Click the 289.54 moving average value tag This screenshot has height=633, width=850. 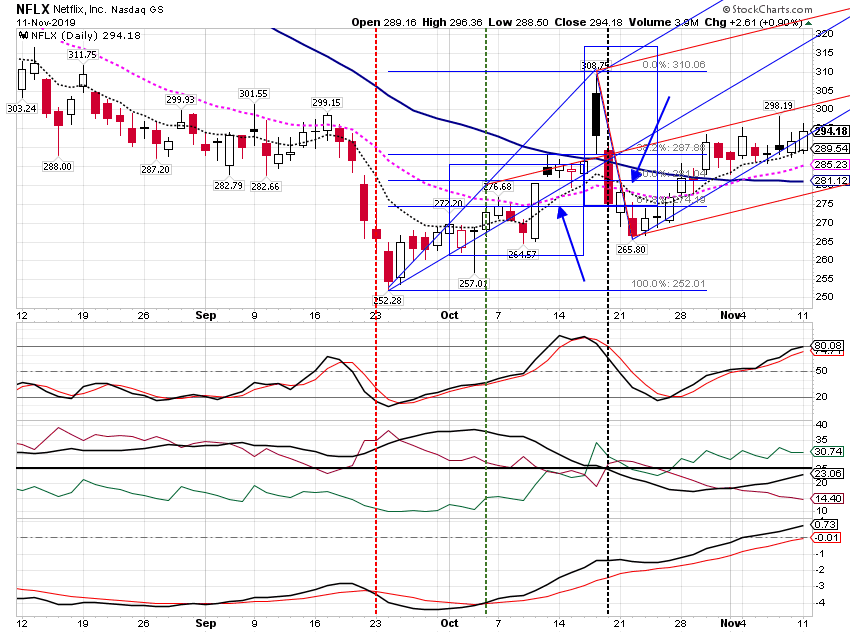click(x=831, y=148)
